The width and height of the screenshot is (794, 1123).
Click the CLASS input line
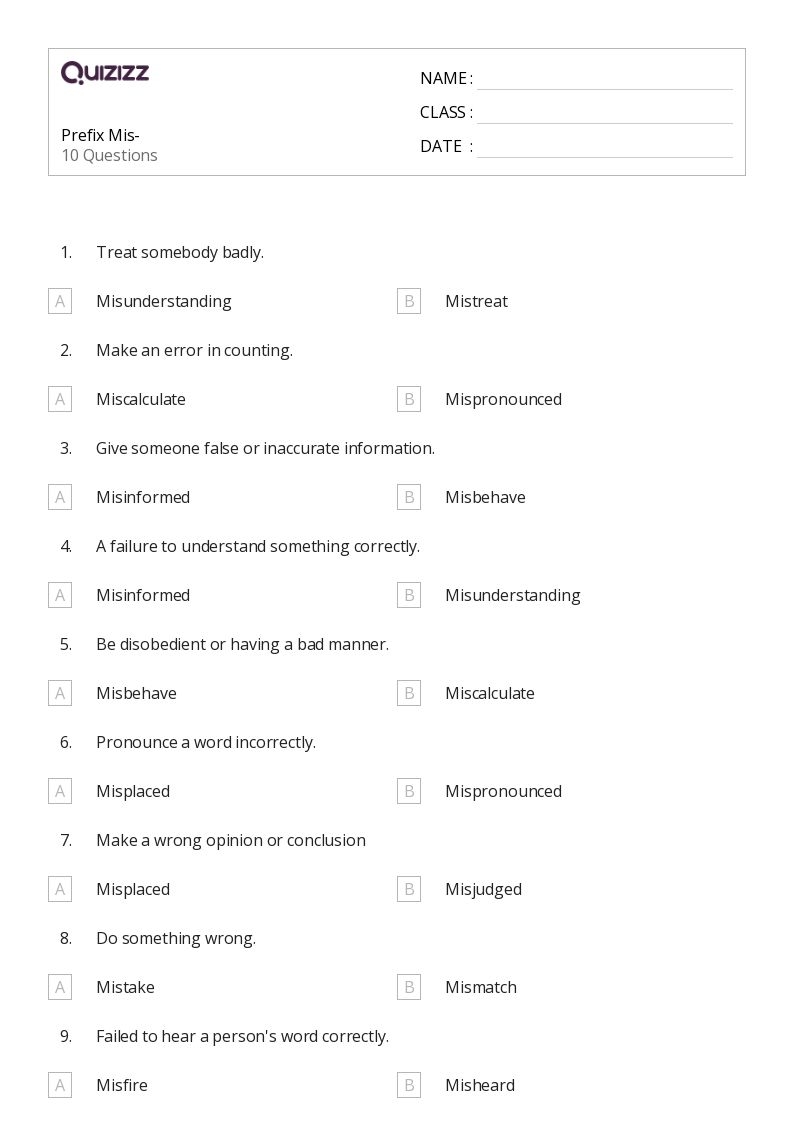point(604,113)
